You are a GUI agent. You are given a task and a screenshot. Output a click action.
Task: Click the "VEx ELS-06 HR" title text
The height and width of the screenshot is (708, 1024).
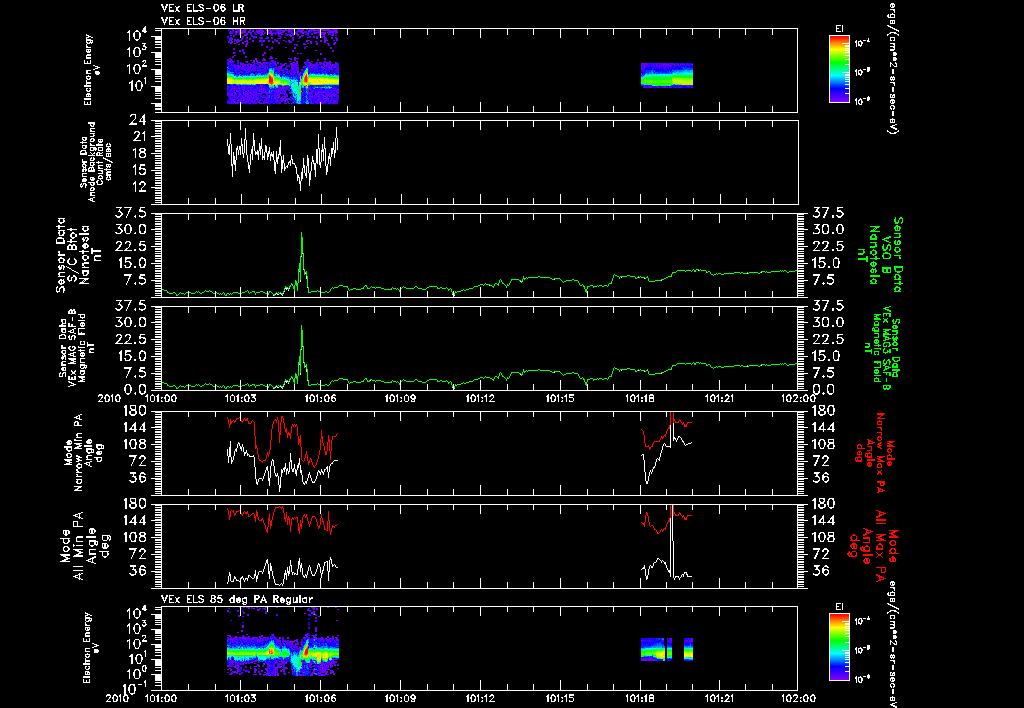[202, 21]
